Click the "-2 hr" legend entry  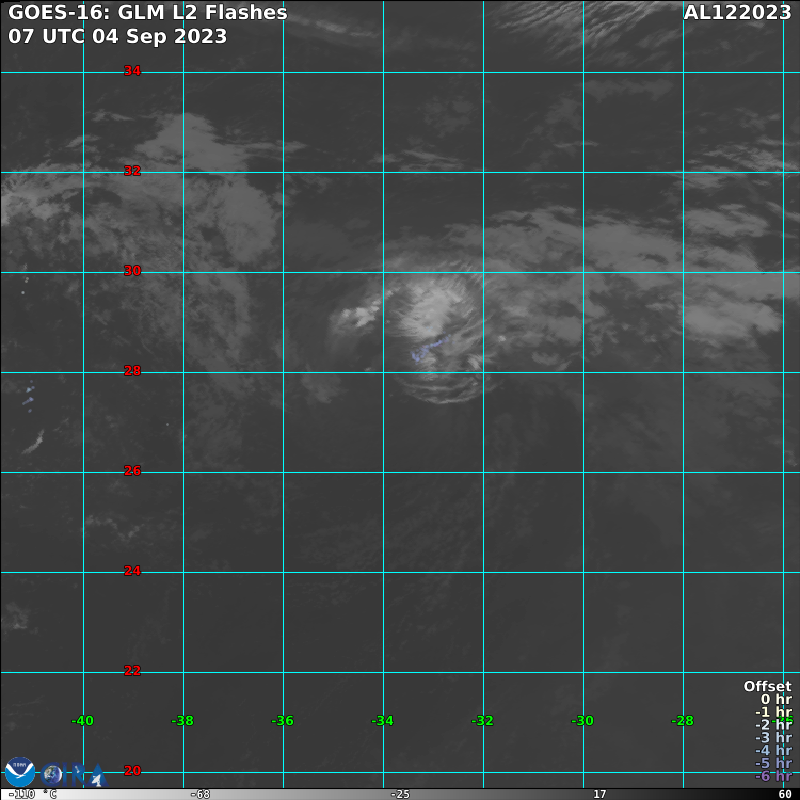tap(773, 725)
